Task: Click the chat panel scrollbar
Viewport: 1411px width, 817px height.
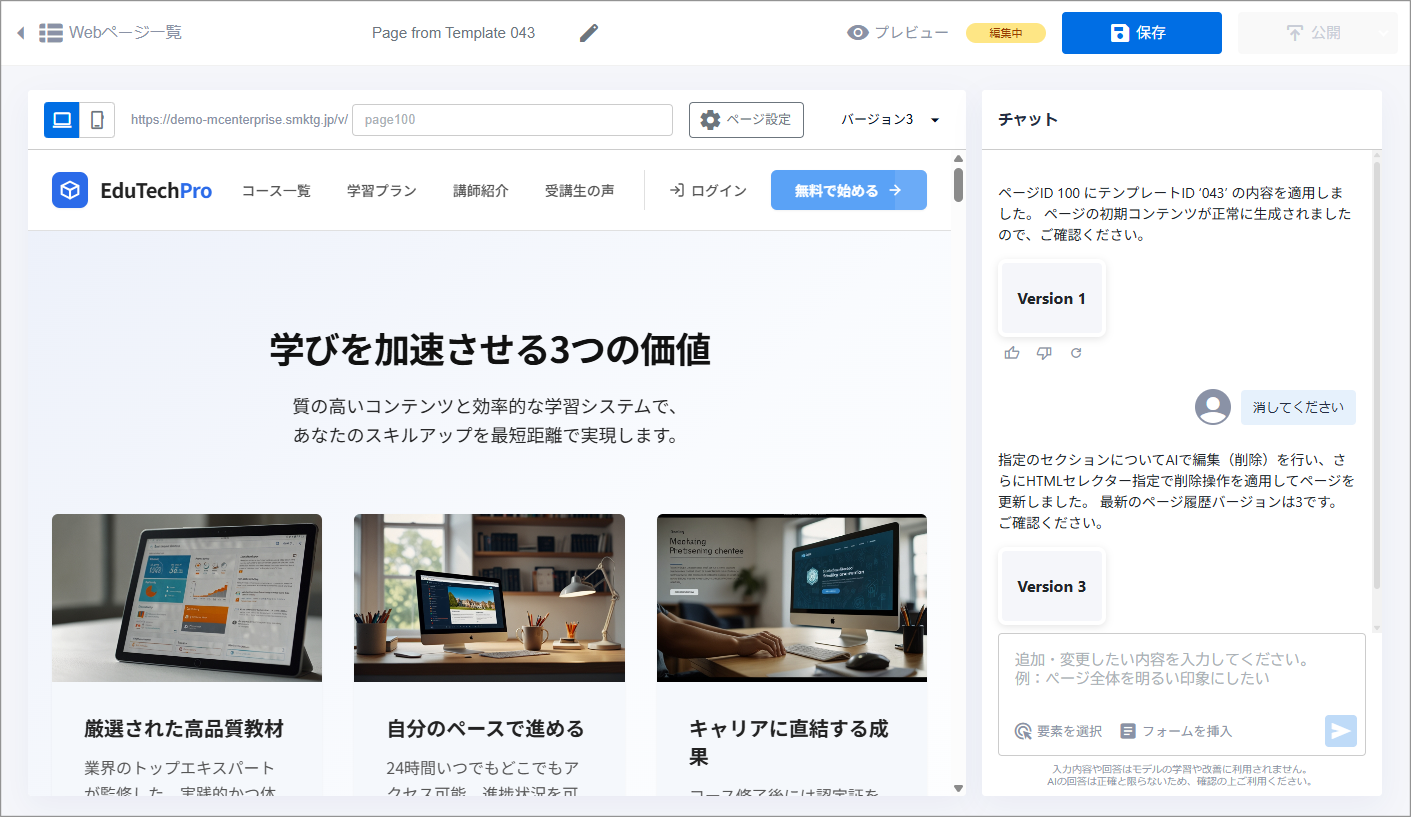Action: tap(1376, 375)
